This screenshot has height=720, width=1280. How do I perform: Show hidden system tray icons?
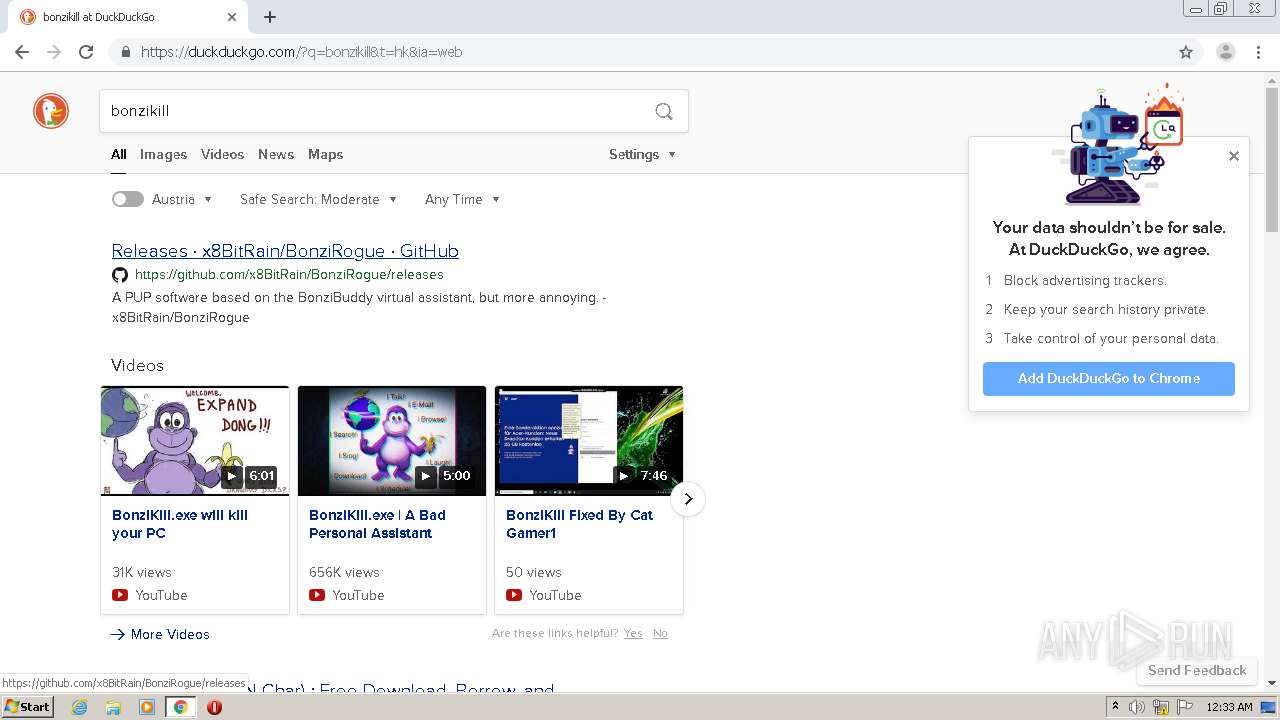coord(1115,707)
